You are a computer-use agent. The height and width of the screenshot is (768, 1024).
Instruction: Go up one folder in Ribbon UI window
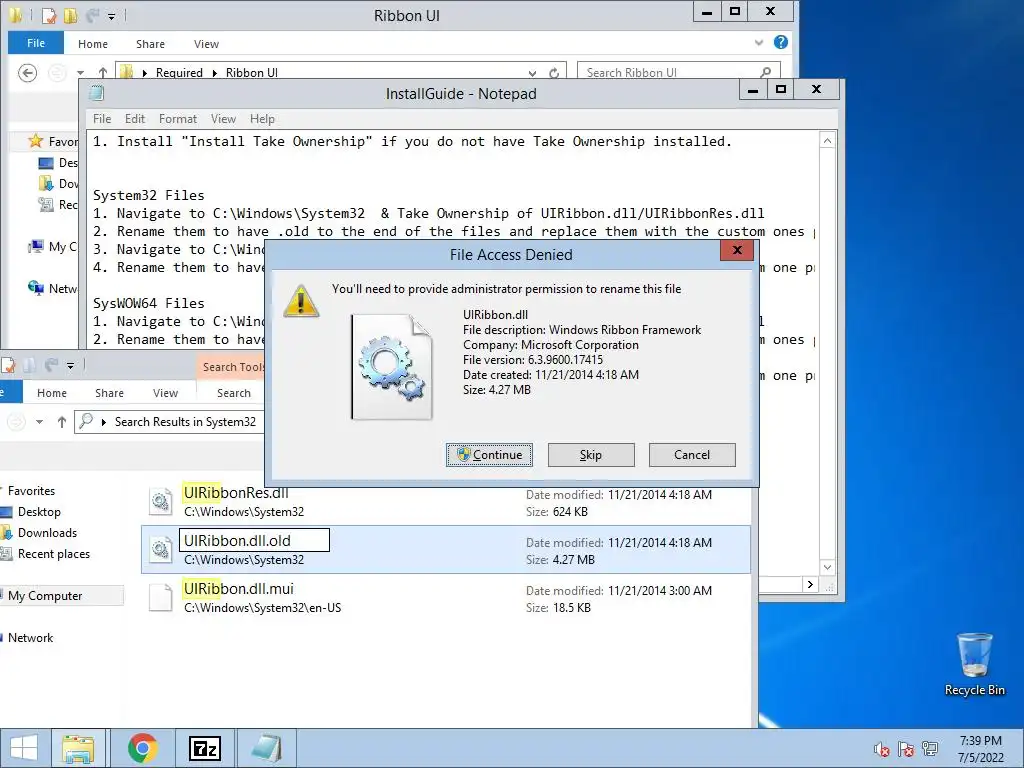tap(103, 73)
